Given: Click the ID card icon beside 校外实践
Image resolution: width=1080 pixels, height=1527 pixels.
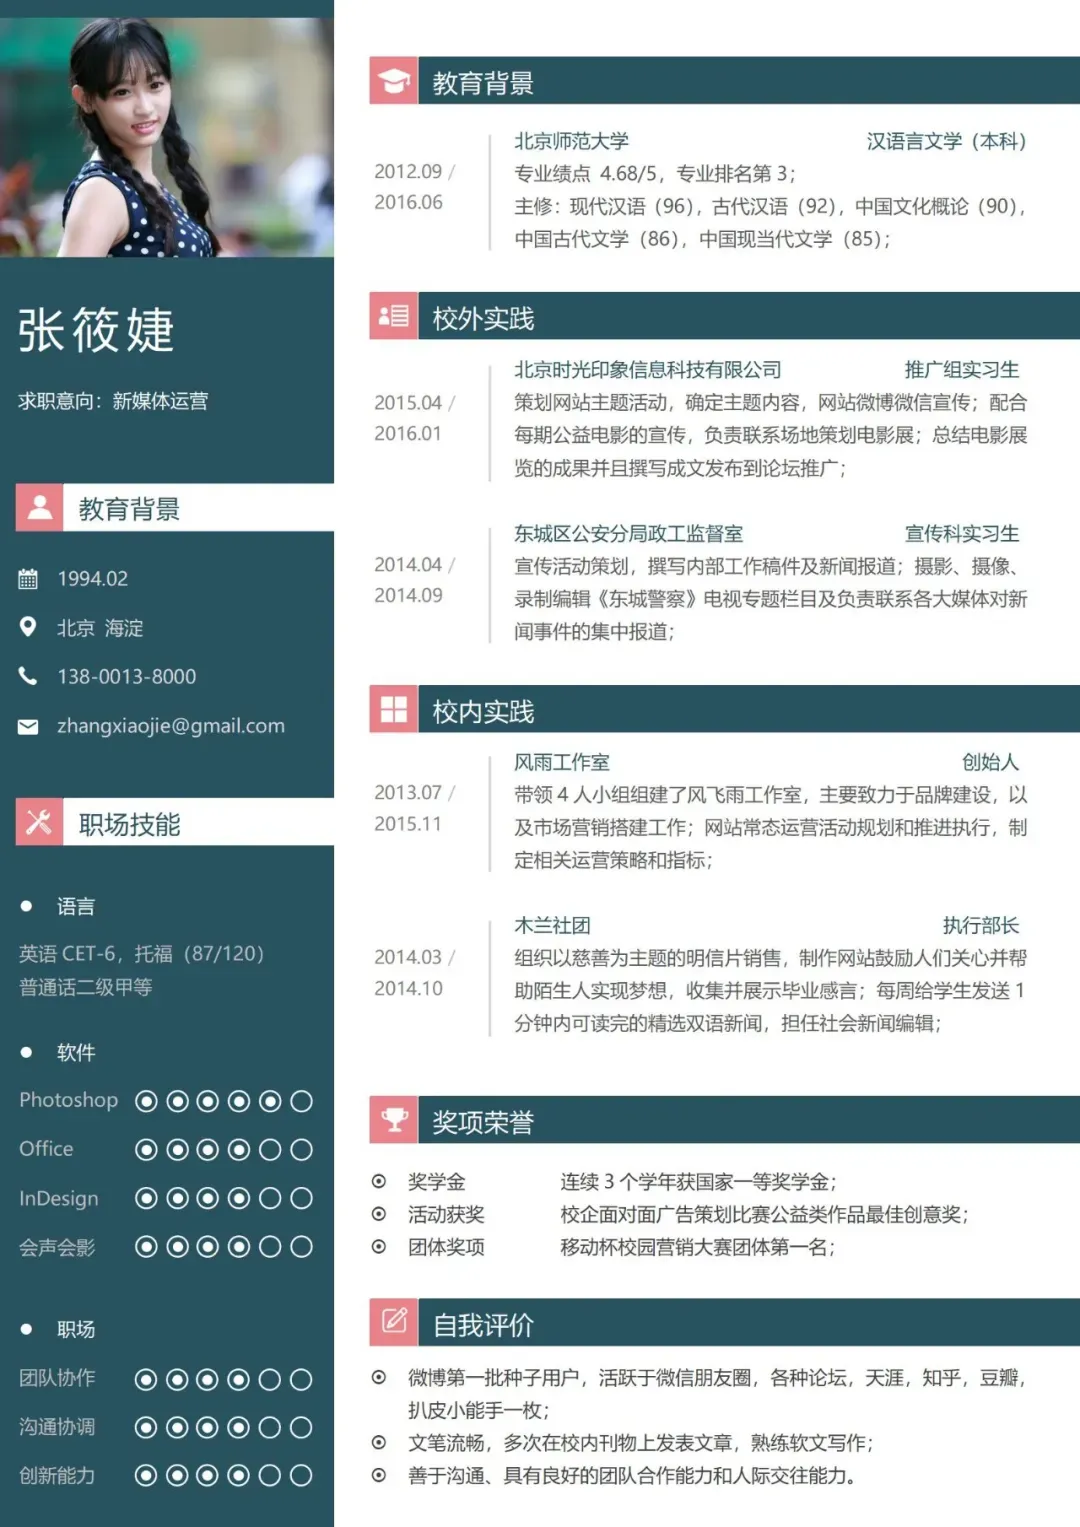Looking at the screenshot, I should [x=394, y=317].
